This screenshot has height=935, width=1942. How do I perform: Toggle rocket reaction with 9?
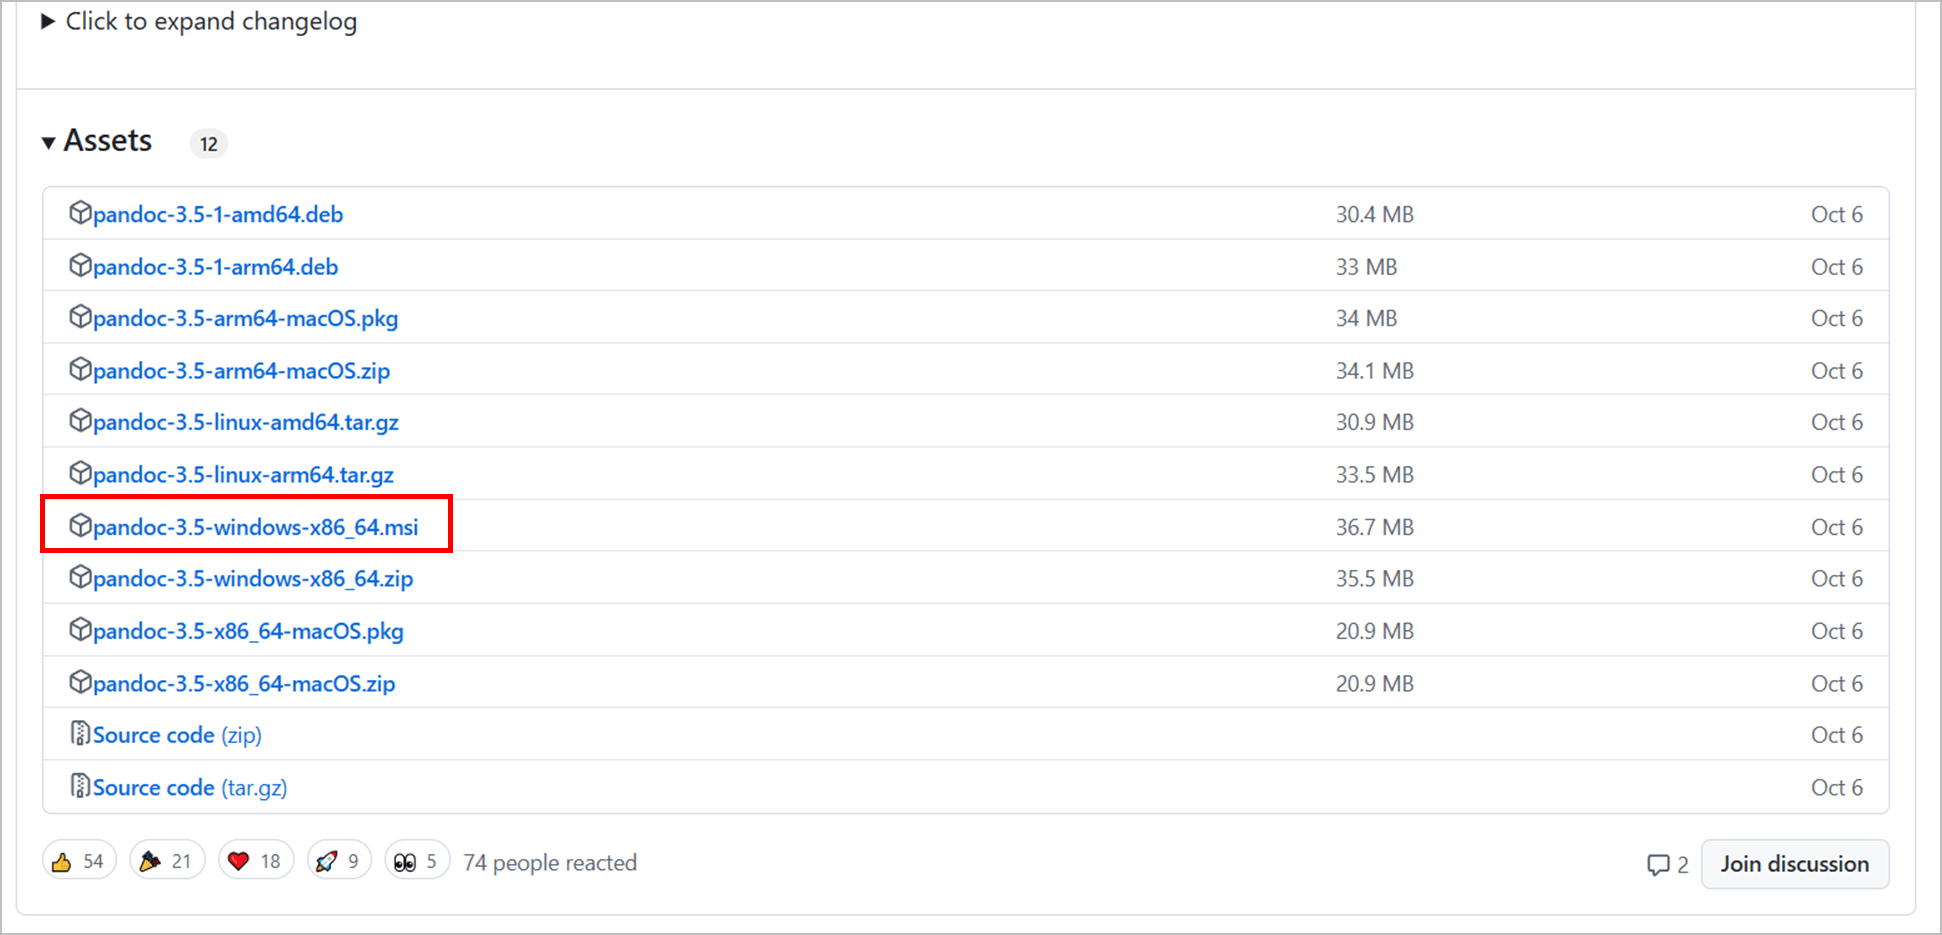339,861
